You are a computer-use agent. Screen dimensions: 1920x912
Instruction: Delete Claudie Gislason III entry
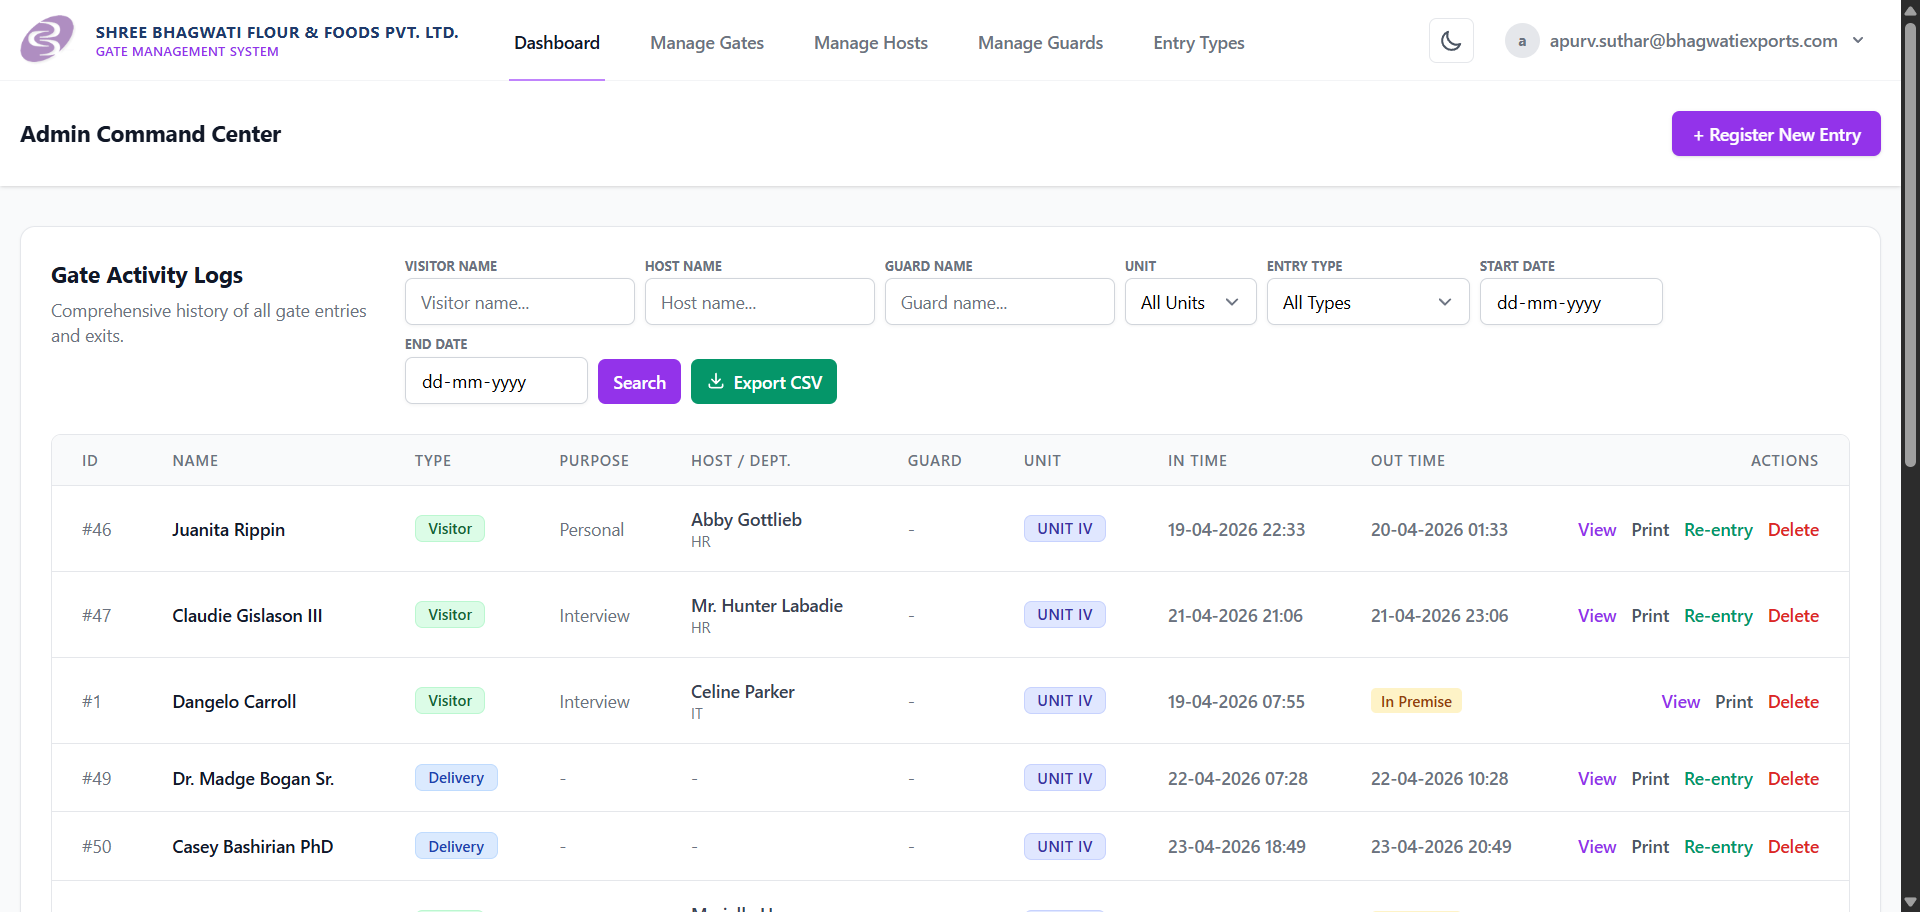1793,616
